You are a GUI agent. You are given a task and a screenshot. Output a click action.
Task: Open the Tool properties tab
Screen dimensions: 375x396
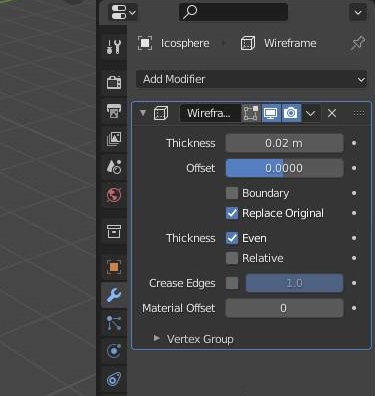coord(114,47)
